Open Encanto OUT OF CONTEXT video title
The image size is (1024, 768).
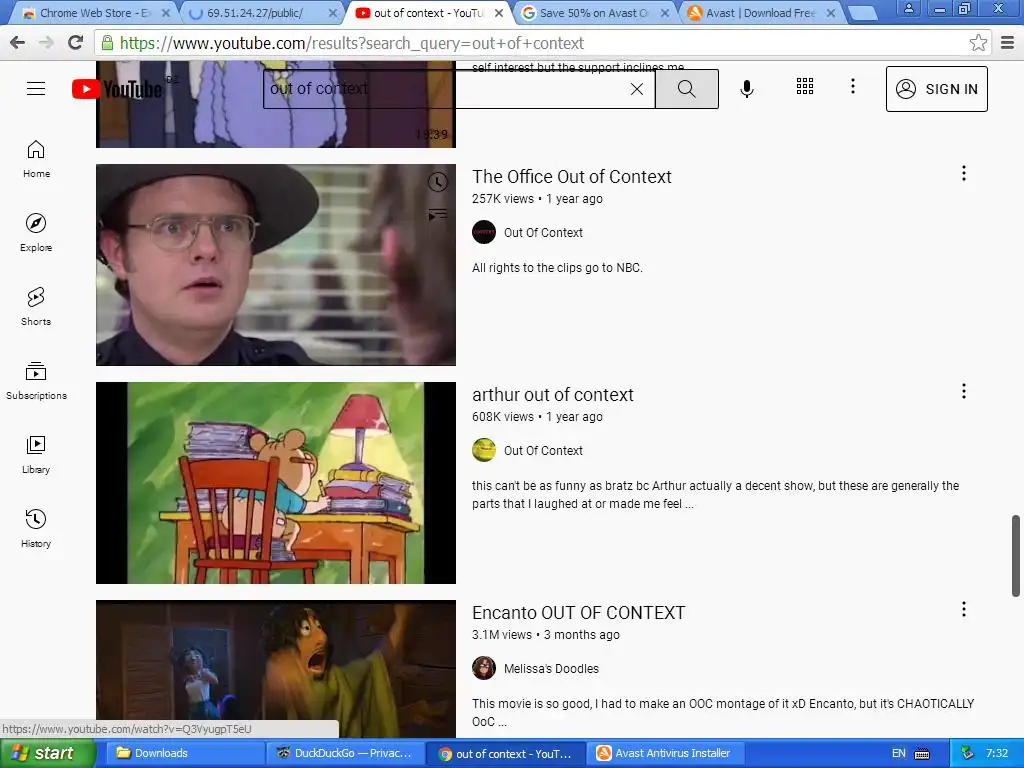[579, 613]
